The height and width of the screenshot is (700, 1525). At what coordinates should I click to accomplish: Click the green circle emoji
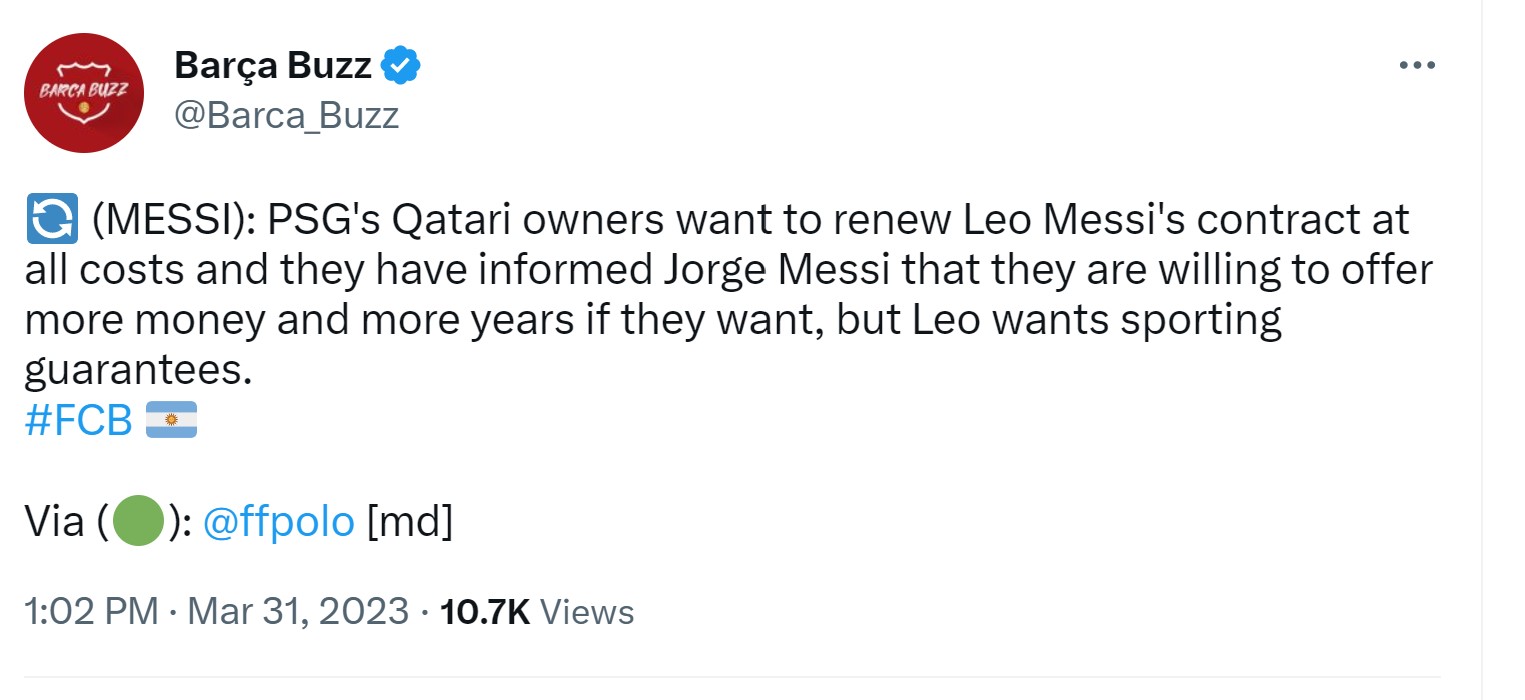coord(138,522)
